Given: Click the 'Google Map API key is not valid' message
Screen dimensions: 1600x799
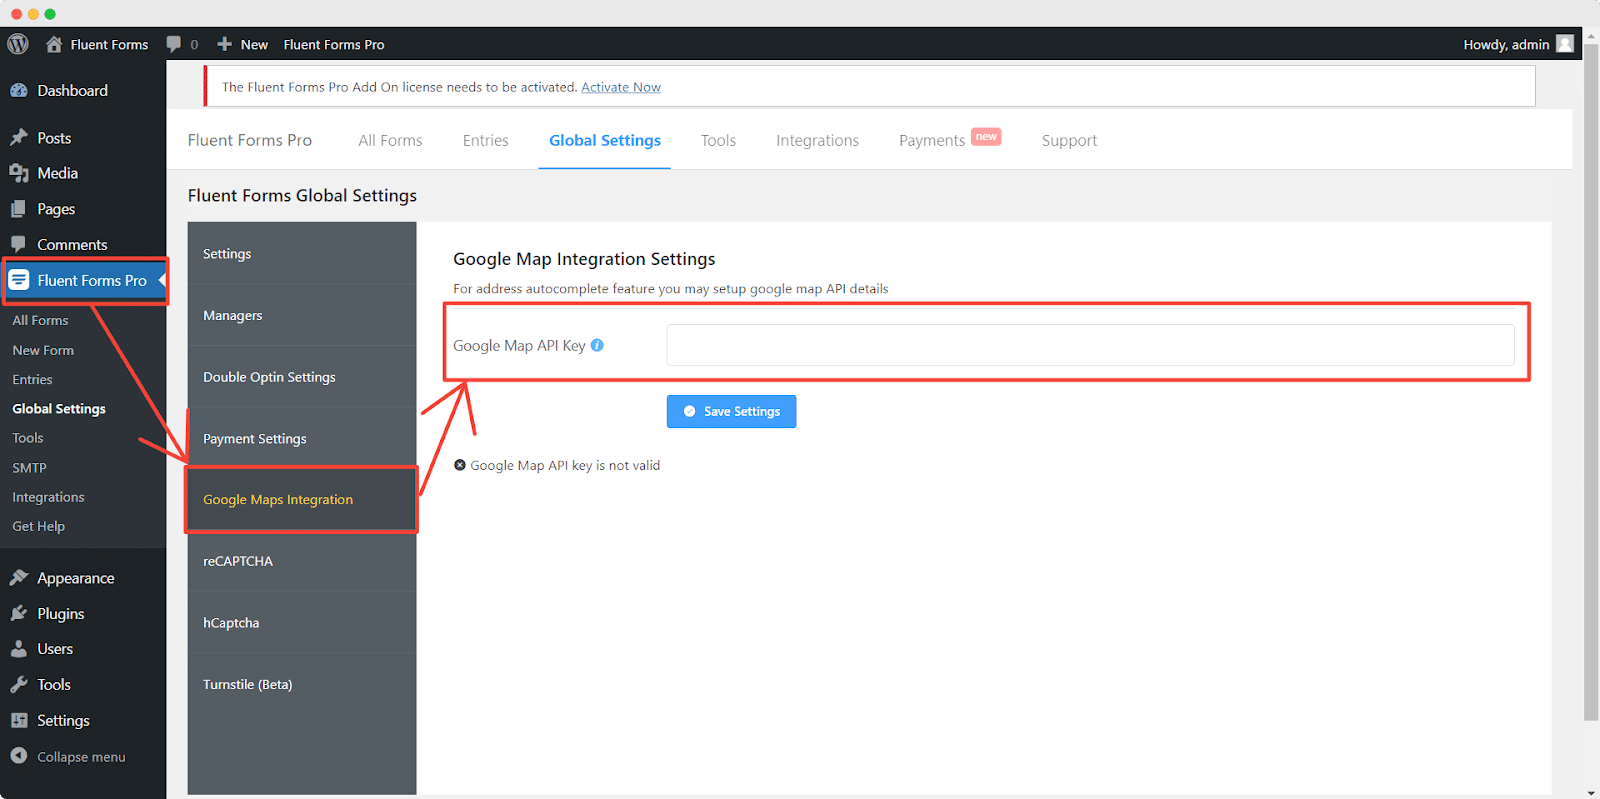Looking at the screenshot, I should pos(565,465).
